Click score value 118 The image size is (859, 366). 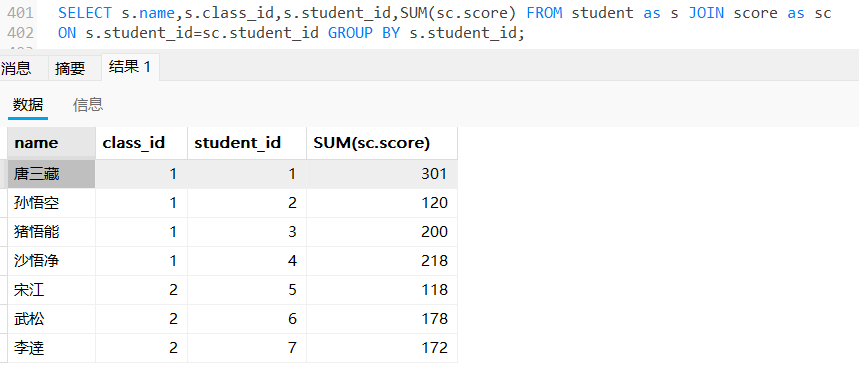[x=382, y=290]
